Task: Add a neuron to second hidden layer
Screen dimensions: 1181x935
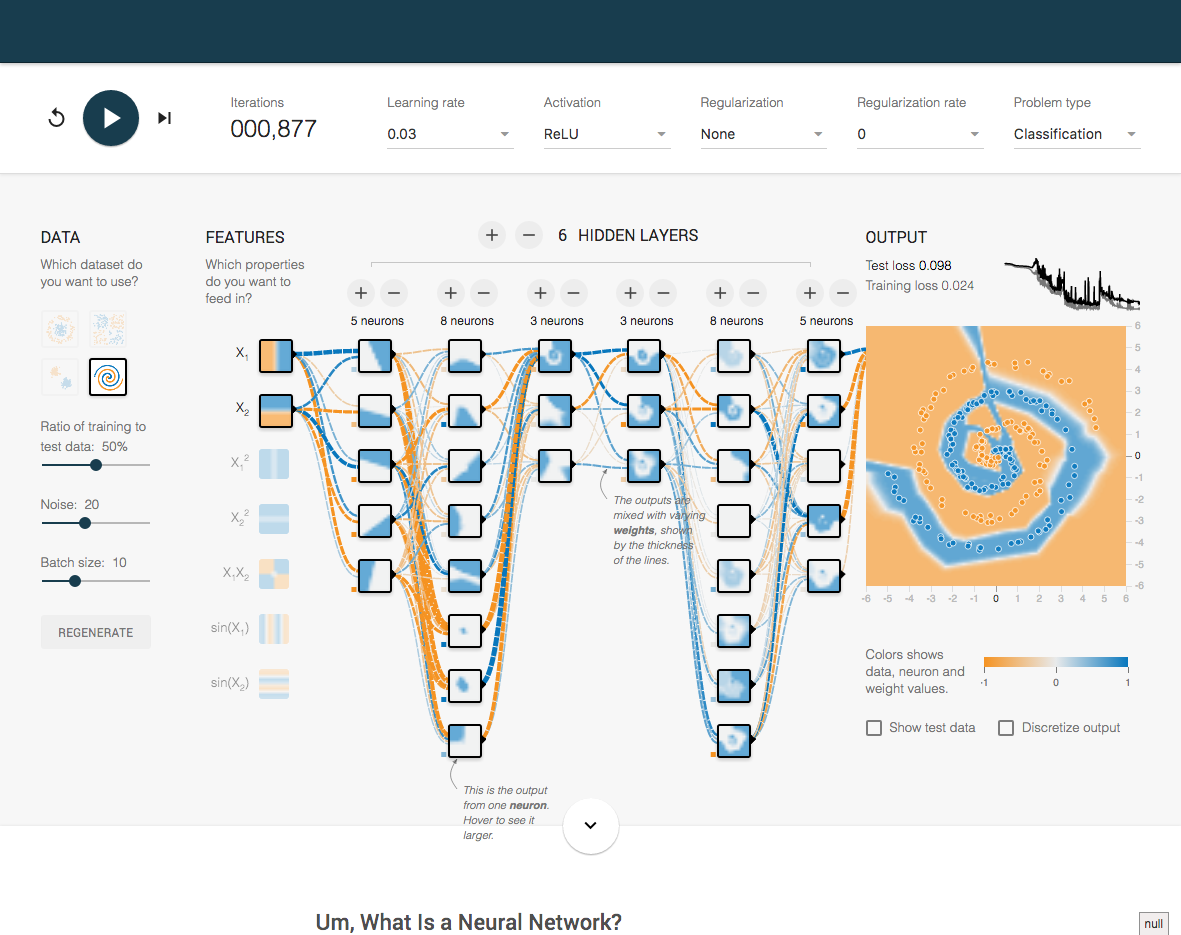Action: pos(450,292)
